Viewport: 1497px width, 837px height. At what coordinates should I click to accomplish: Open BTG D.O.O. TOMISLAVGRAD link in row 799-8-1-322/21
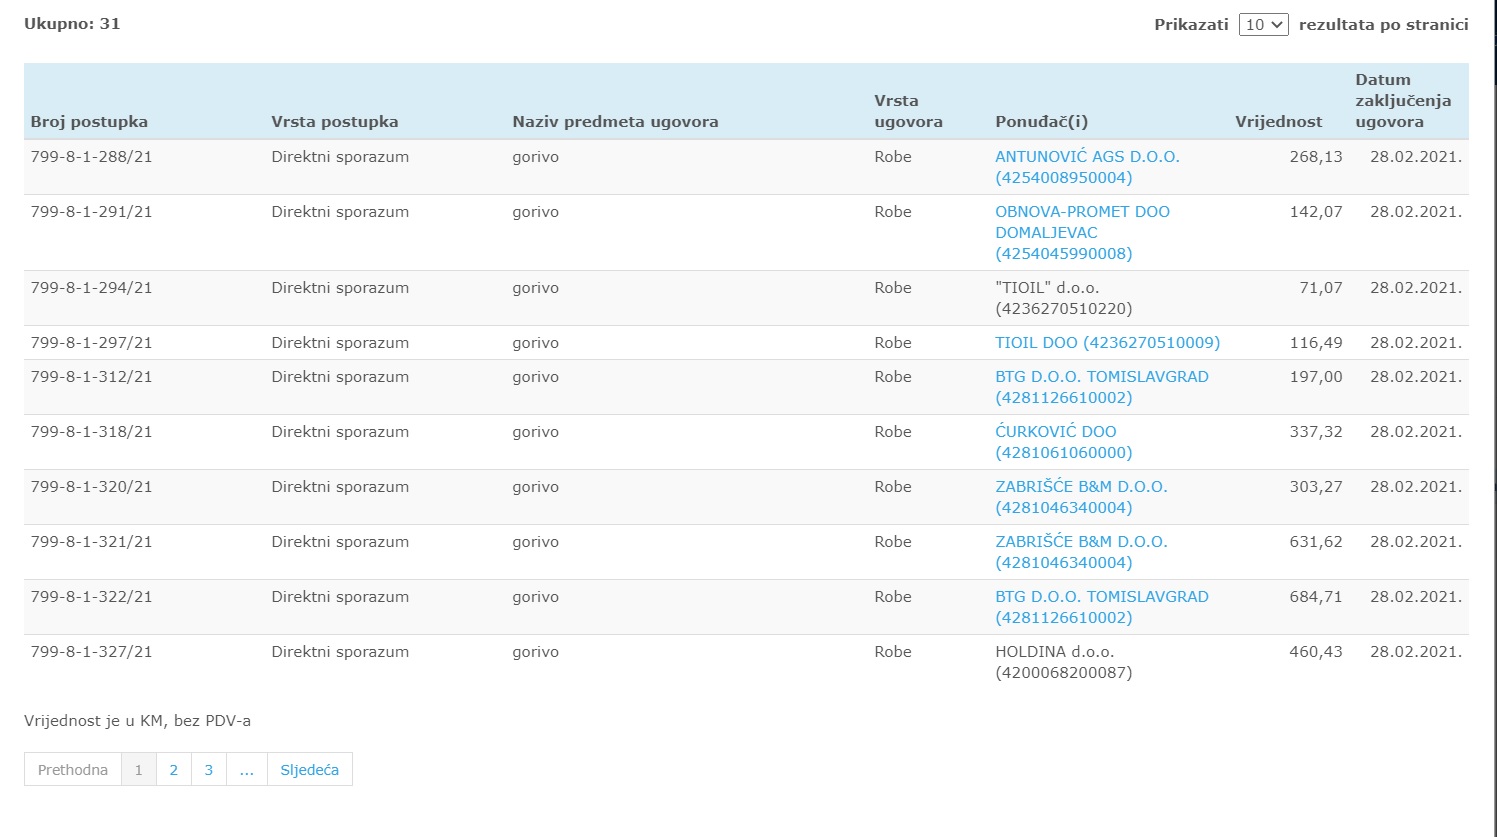[1101, 607]
